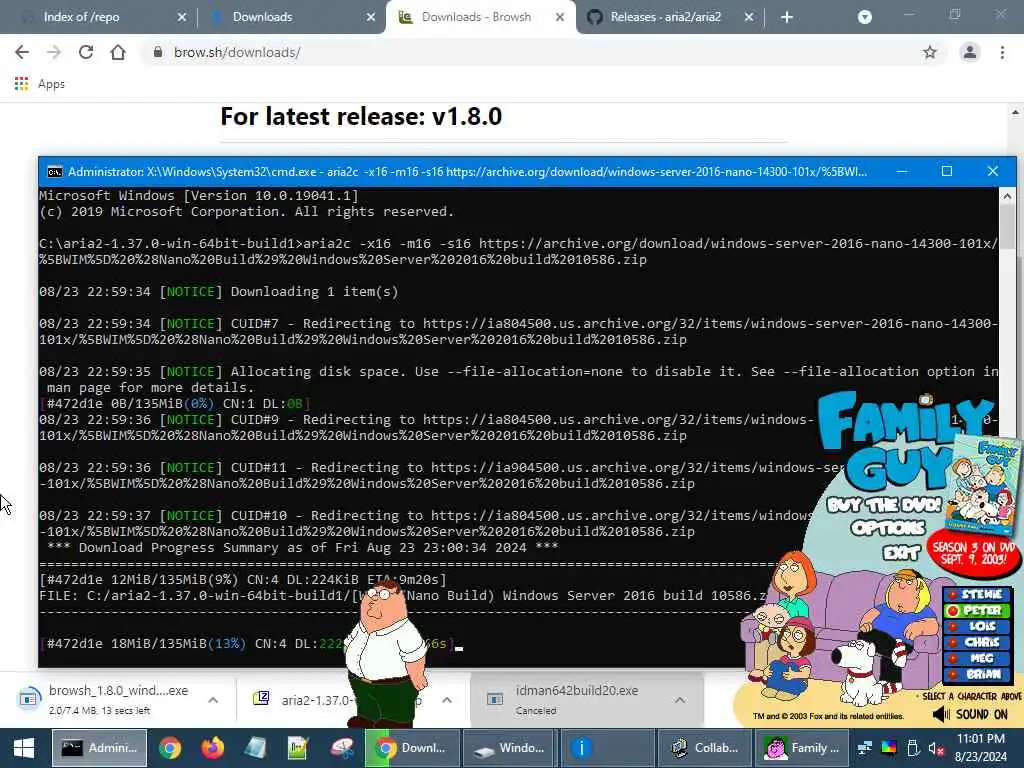Reload the brow.sh page
Viewport: 1024px width, 768px height.
click(86, 52)
